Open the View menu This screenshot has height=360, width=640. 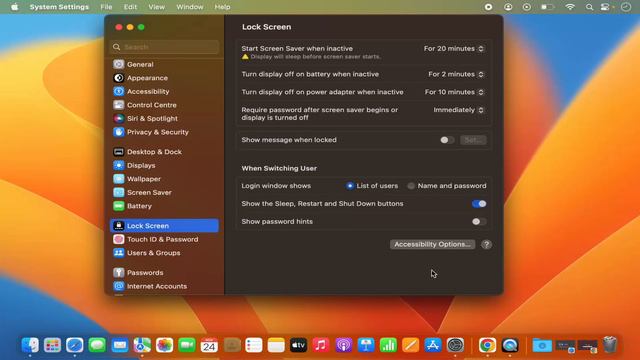[156, 7]
